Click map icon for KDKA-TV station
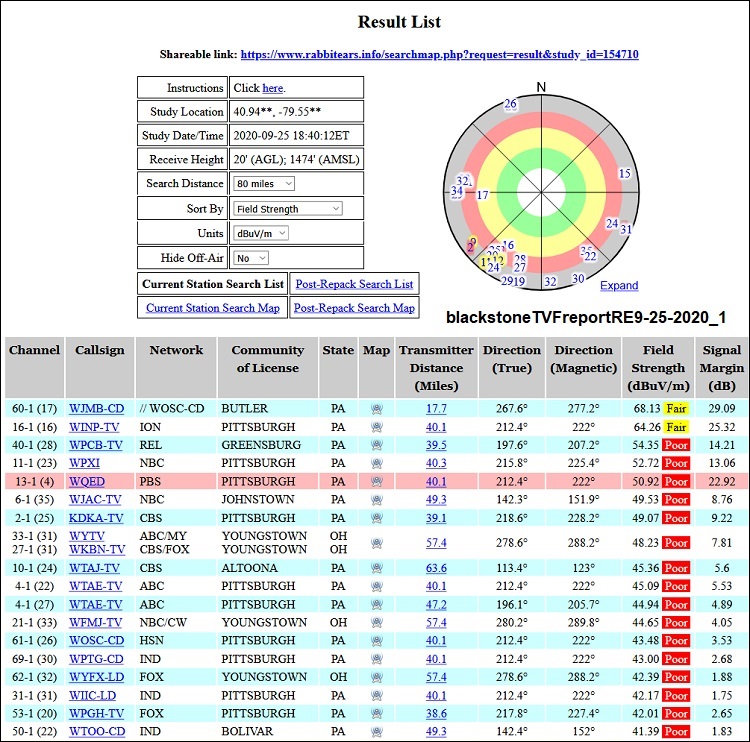This screenshot has width=750, height=742. (376, 518)
